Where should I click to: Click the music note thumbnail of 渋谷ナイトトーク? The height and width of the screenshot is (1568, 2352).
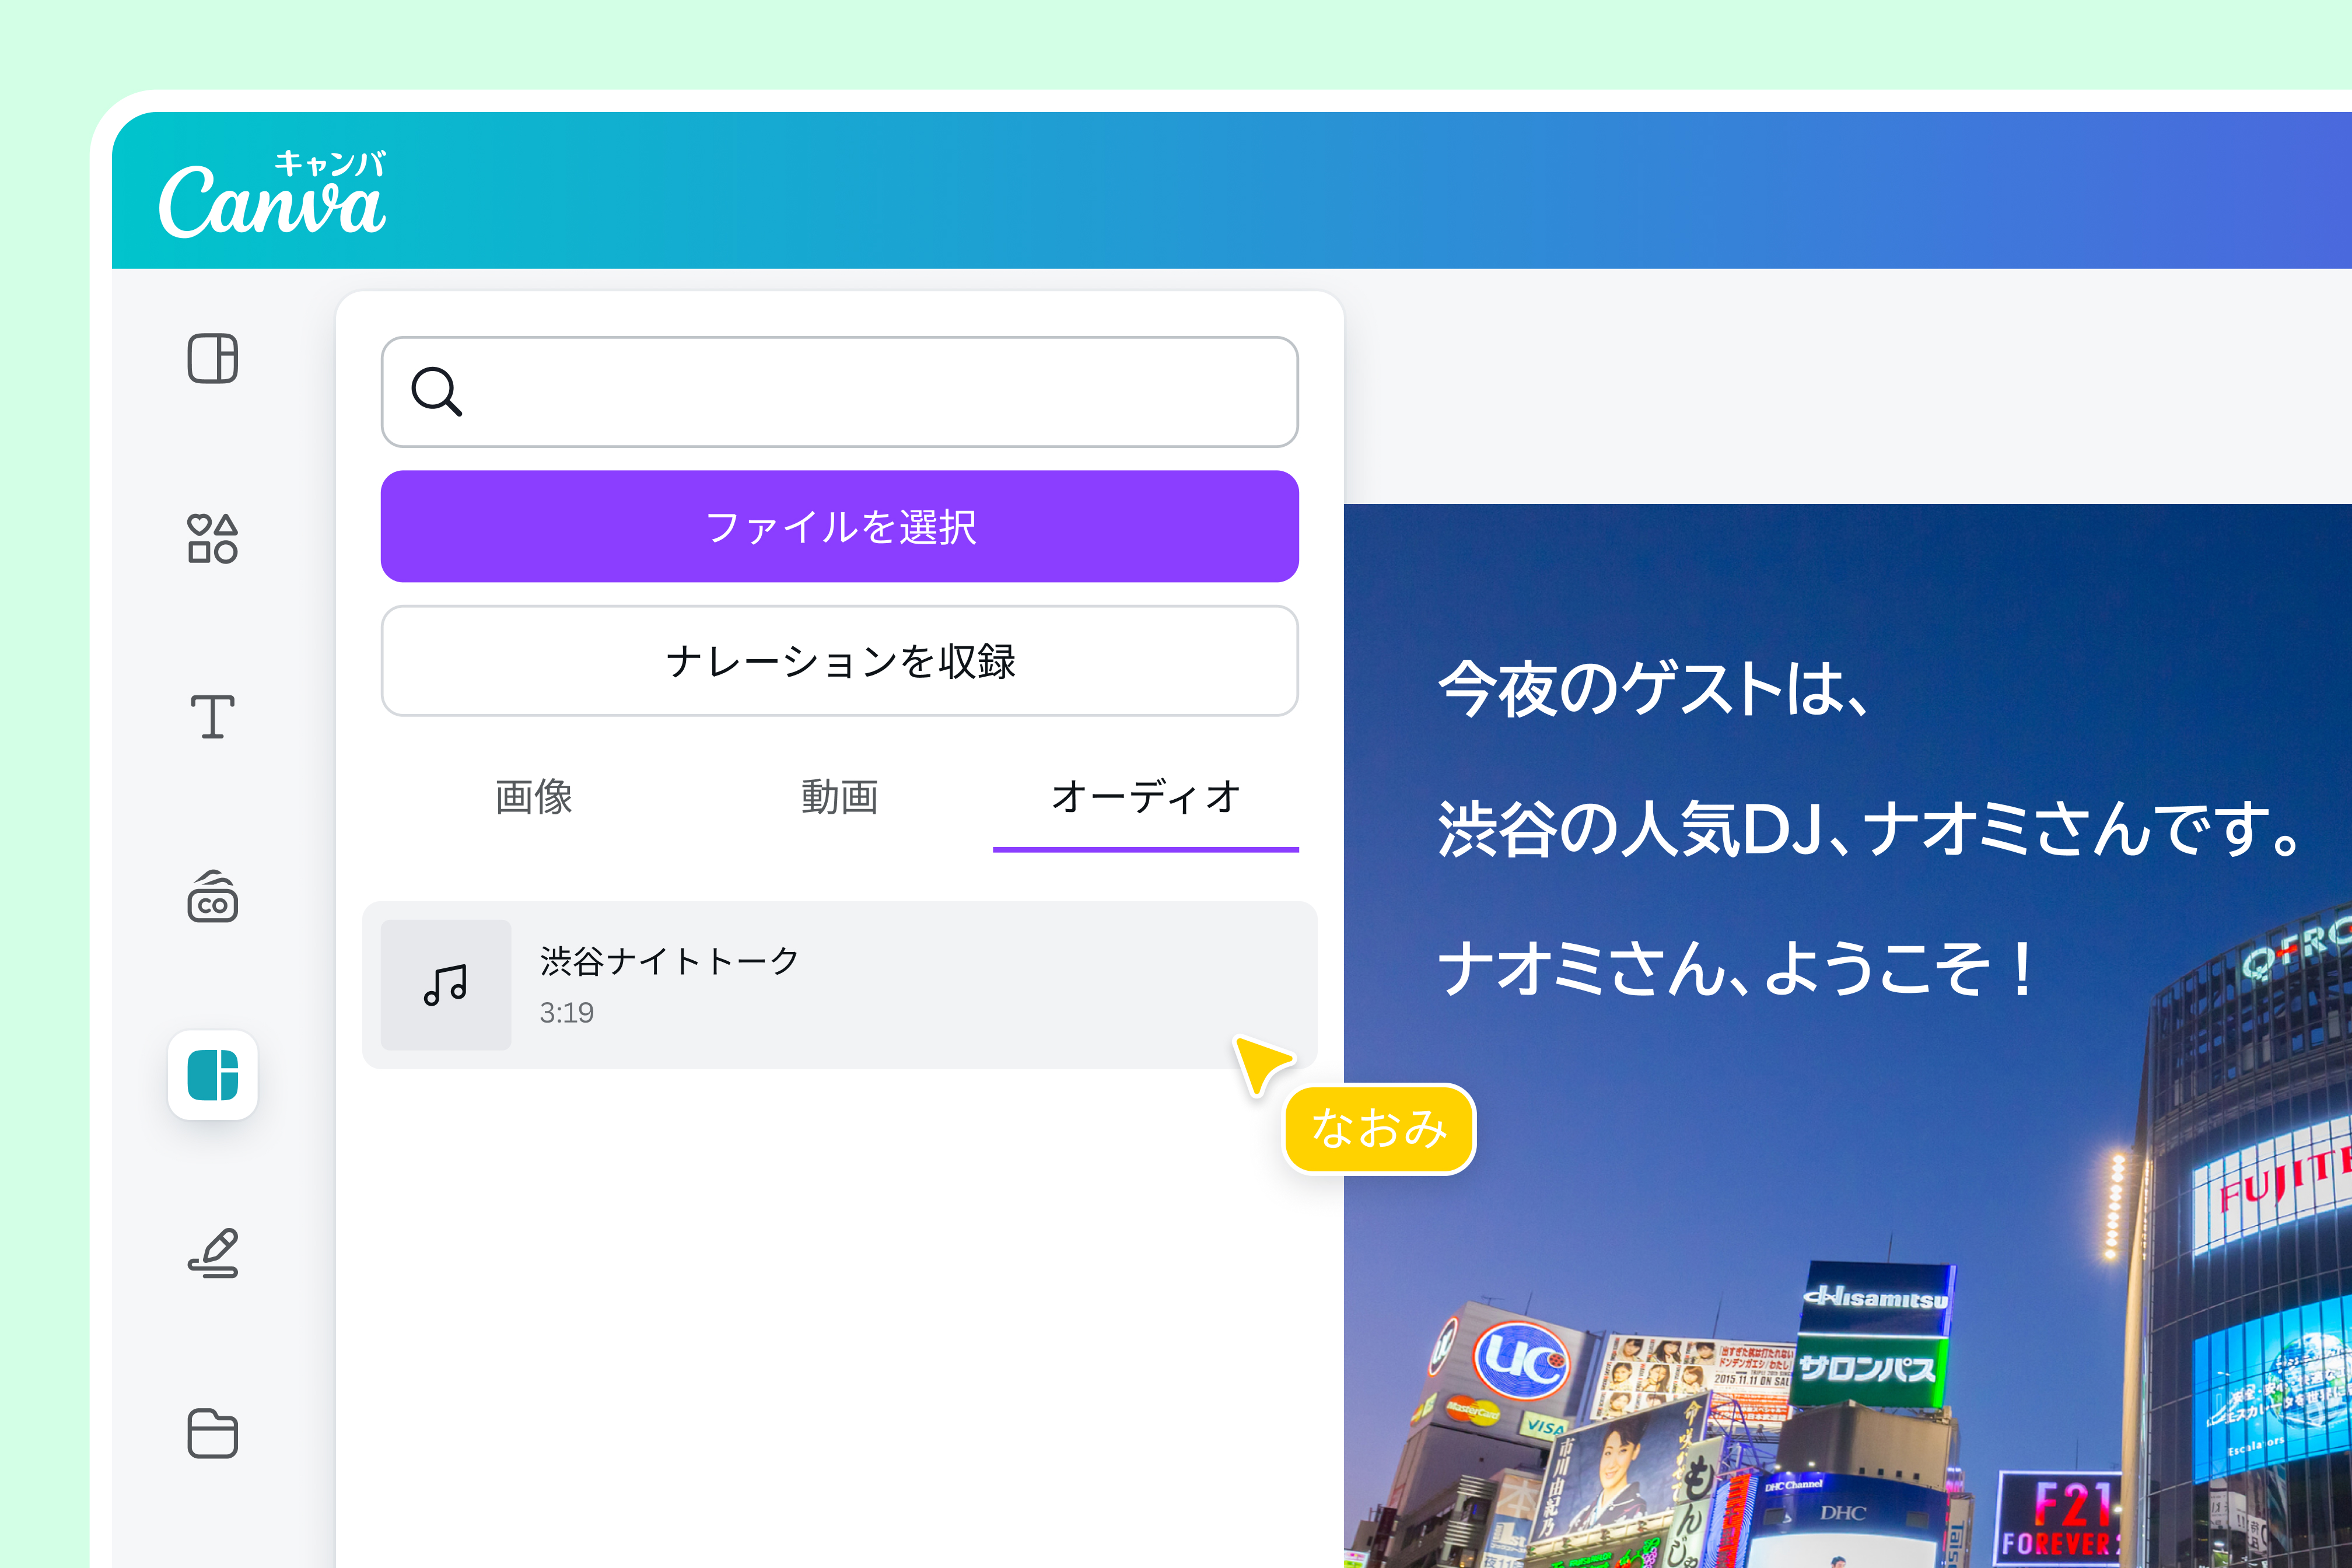pyautogui.click(x=446, y=985)
